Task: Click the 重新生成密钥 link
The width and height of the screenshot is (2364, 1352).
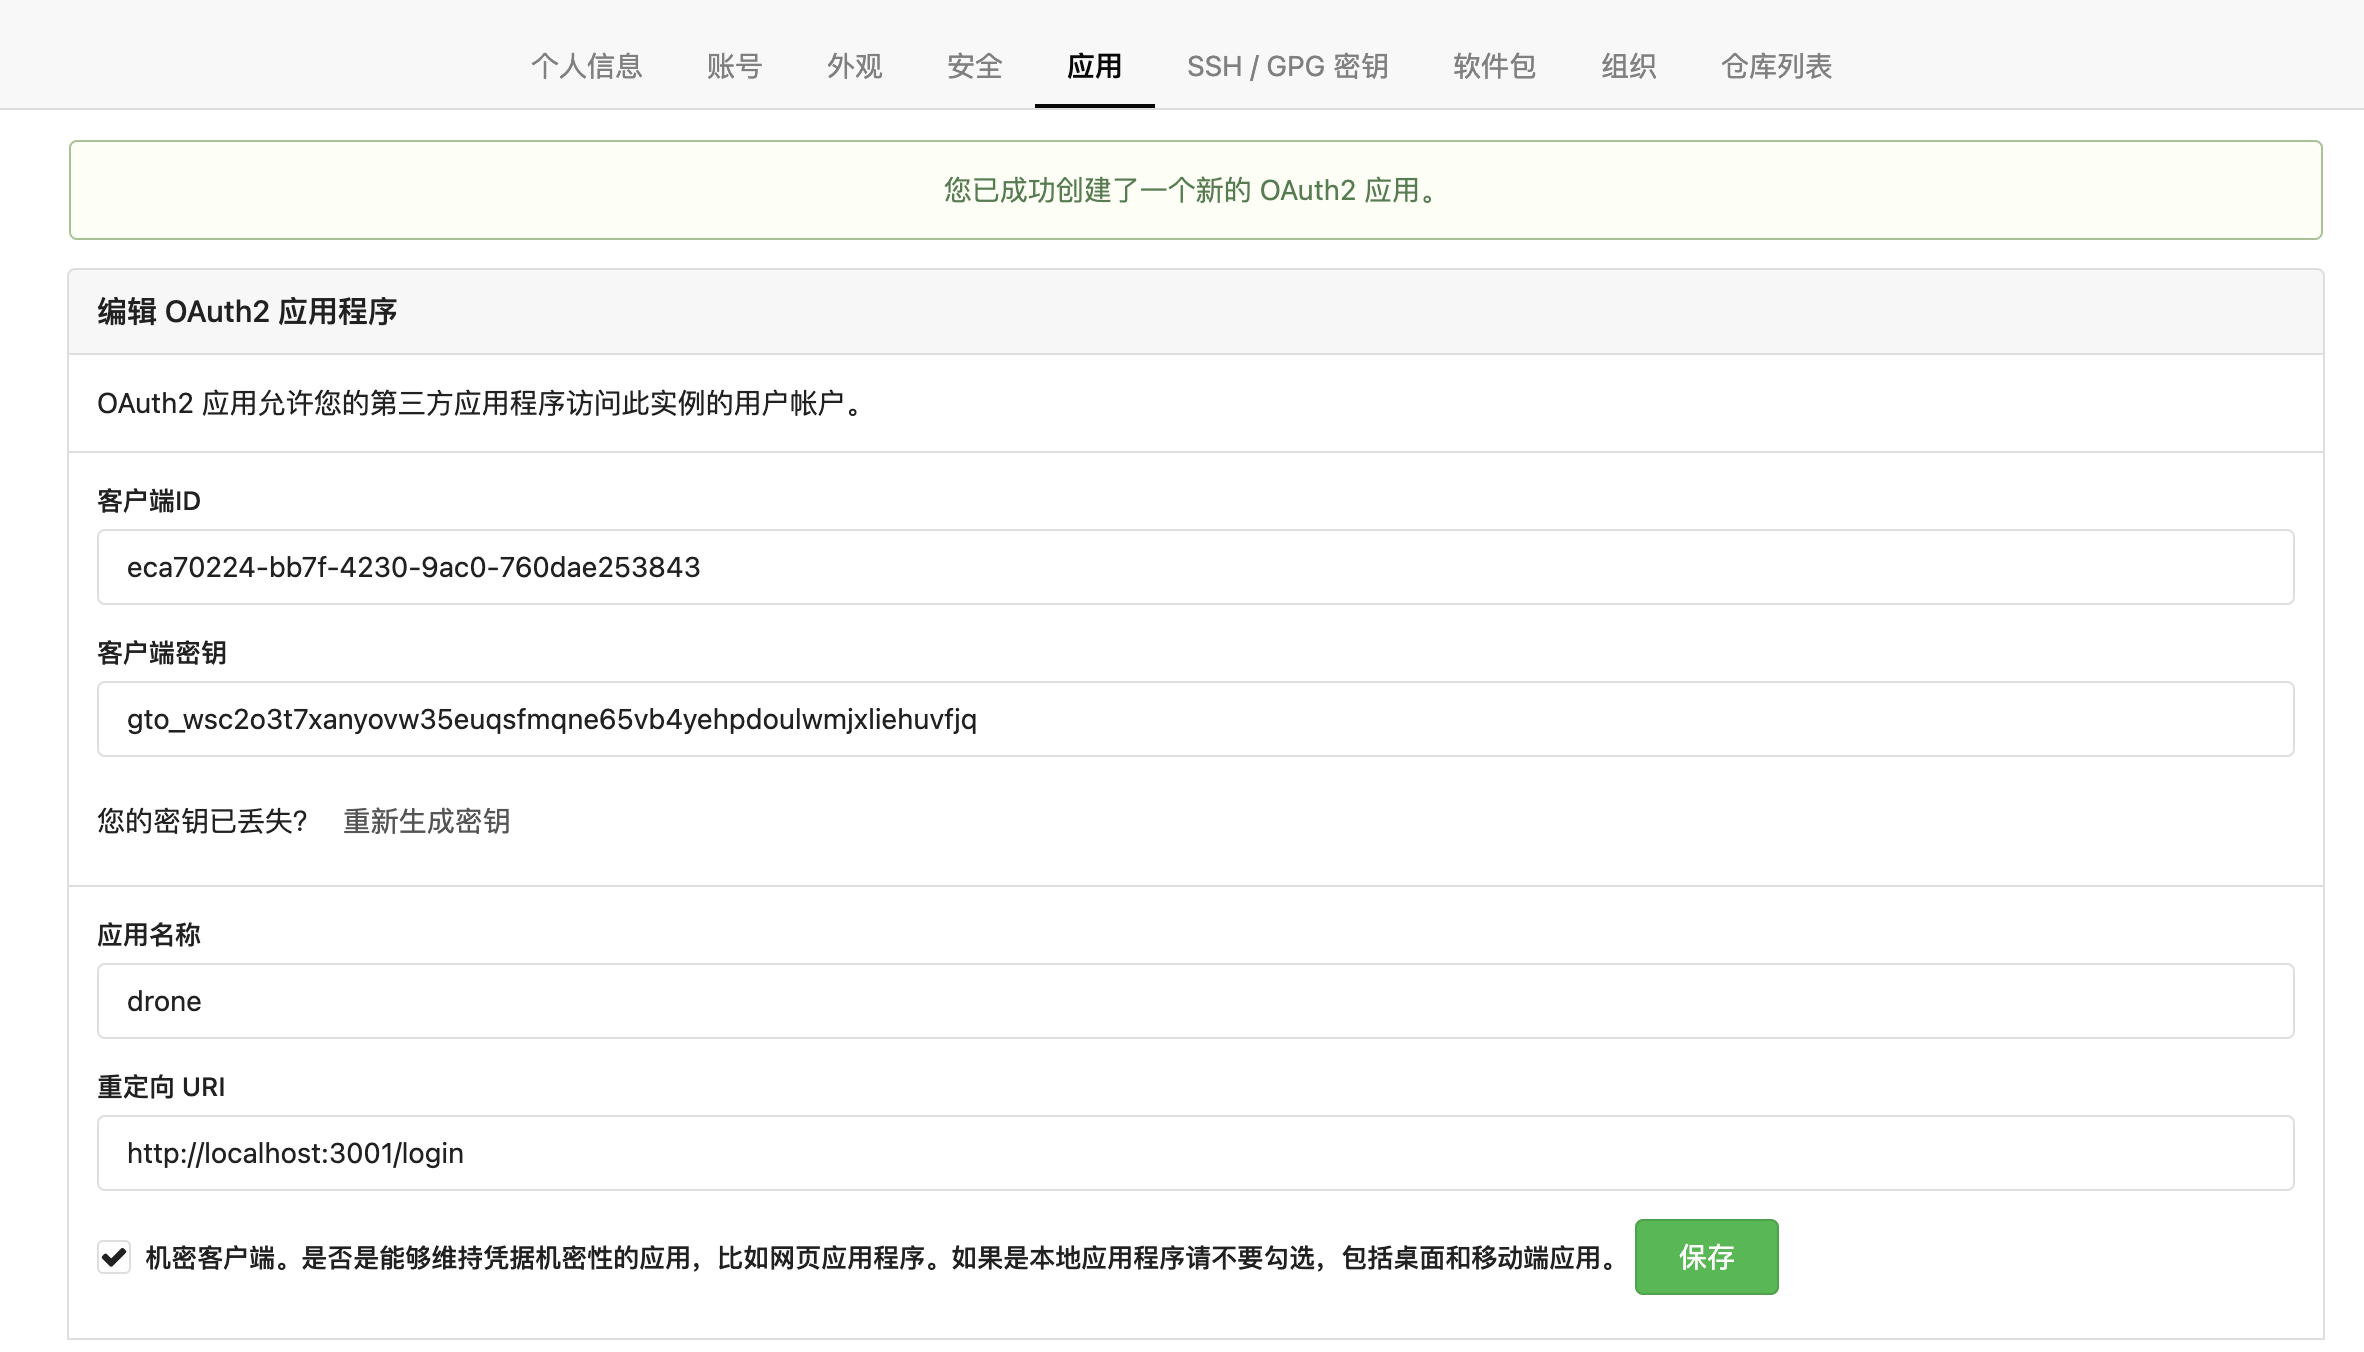Action: [427, 821]
